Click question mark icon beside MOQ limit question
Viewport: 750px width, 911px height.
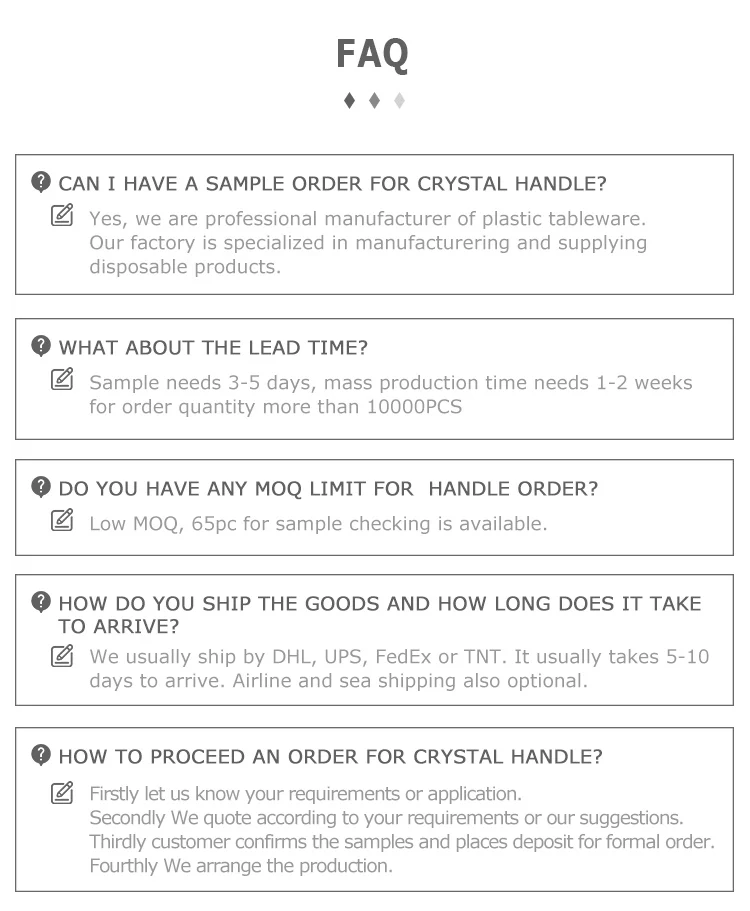pos(41,487)
